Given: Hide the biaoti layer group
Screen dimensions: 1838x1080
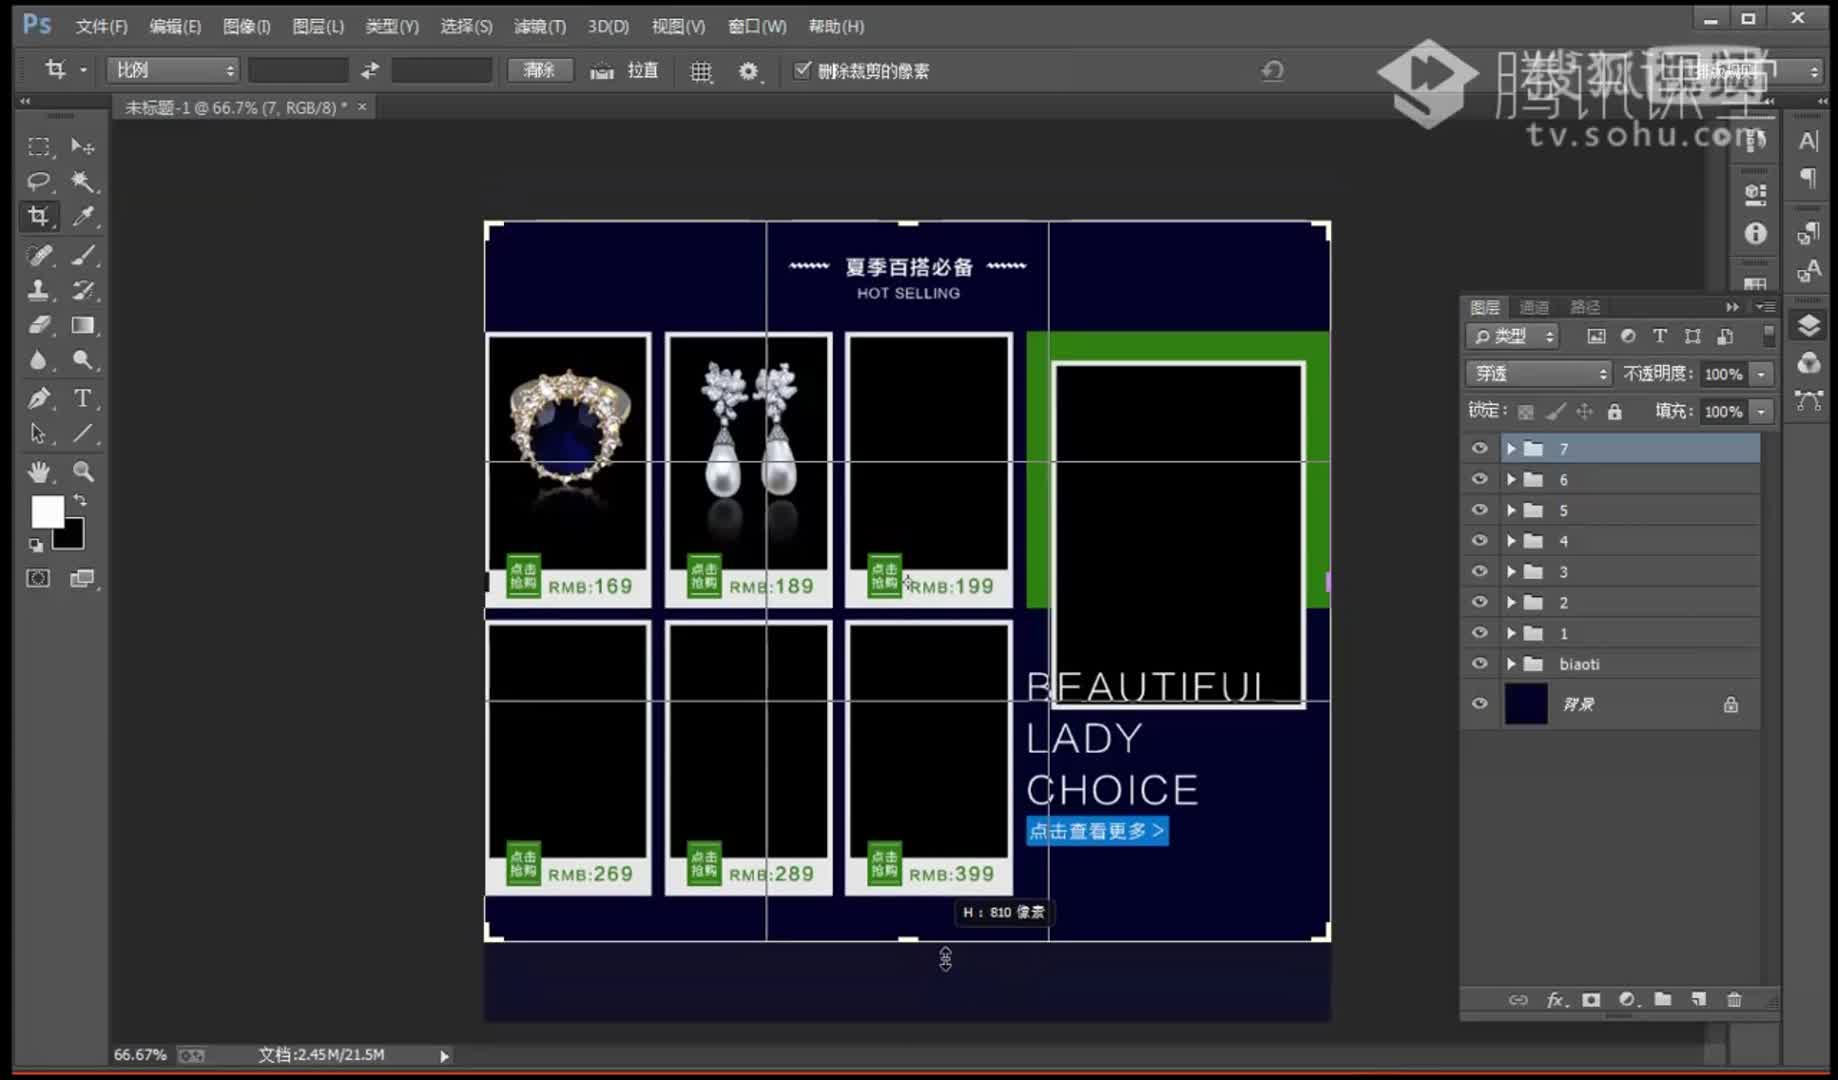Looking at the screenshot, I should point(1479,664).
